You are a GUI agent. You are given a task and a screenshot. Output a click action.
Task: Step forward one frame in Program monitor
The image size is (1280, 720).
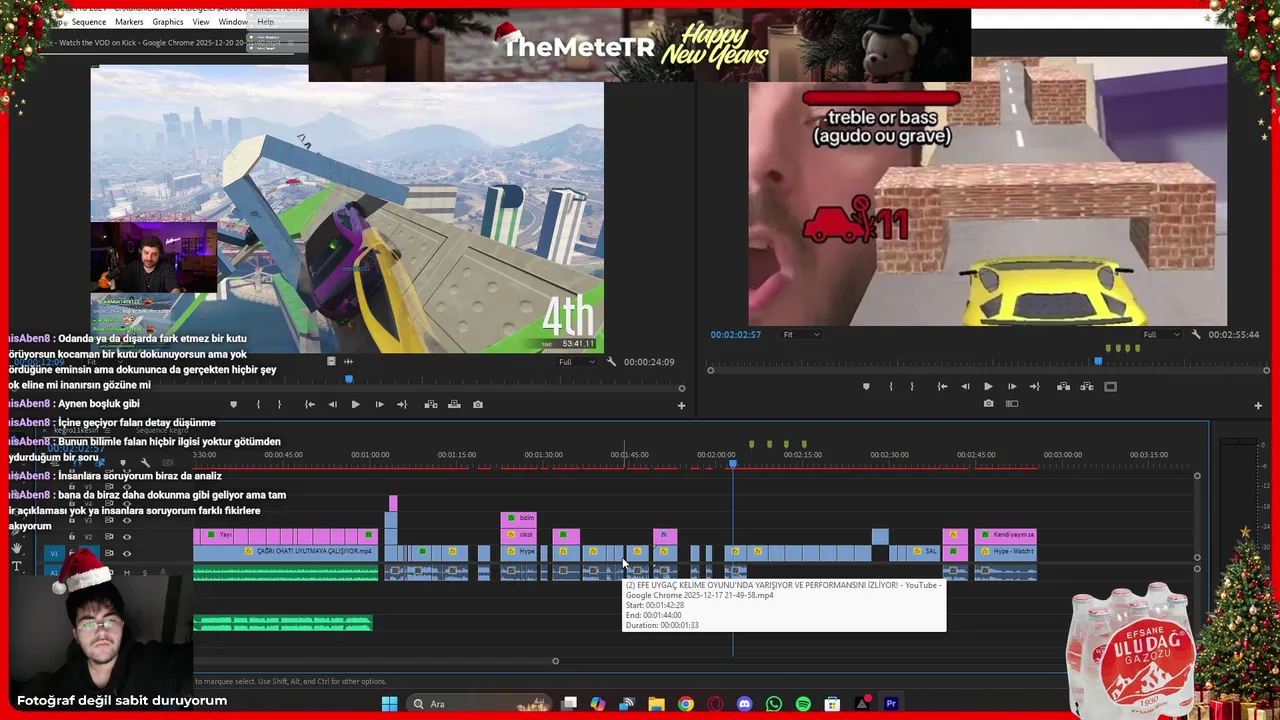pyautogui.click(x=1012, y=387)
